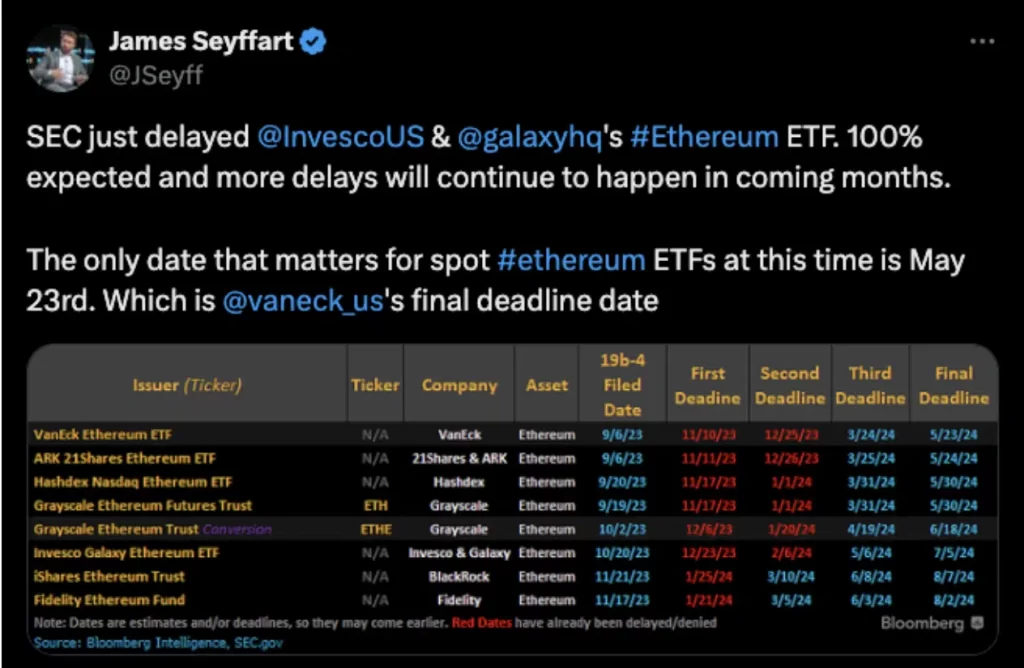Open the tweet's three-dot more menu
Viewport: 1024px width, 668px height.
tap(983, 42)
